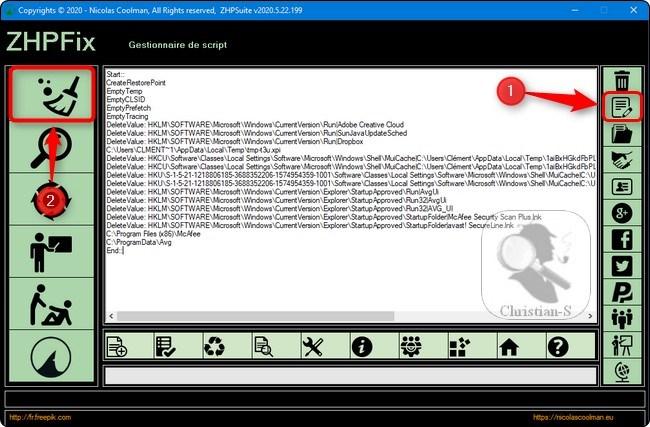Click the 'C:\Program Files (x86)\McAfee' line
This screenshot has width=650, height=427.
click(153, 234)
